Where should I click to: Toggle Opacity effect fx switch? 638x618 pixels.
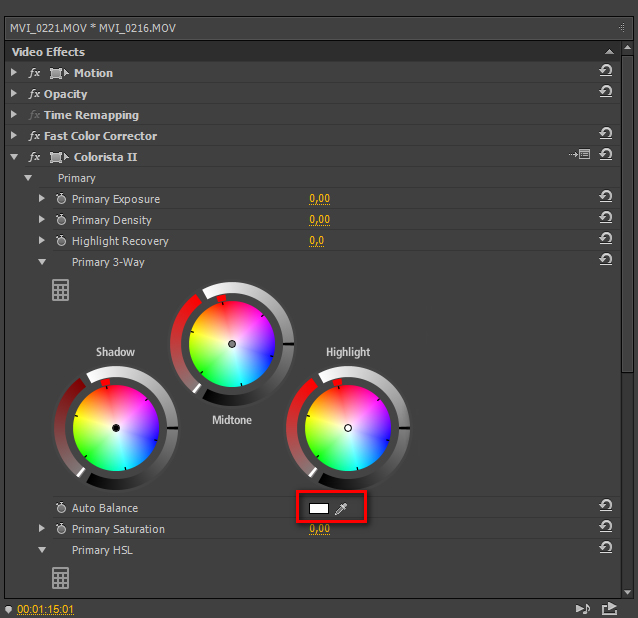(34, 94)
